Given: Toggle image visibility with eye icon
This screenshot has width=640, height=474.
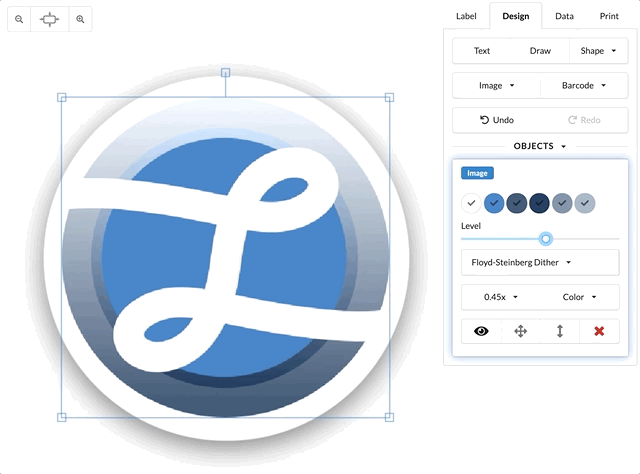Looking at the screenshot, I should coord(481,331).
